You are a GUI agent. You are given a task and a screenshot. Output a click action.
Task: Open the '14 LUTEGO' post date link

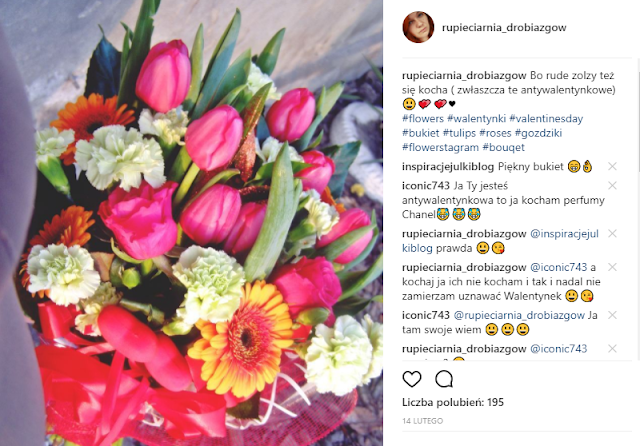tap(422, 421)
